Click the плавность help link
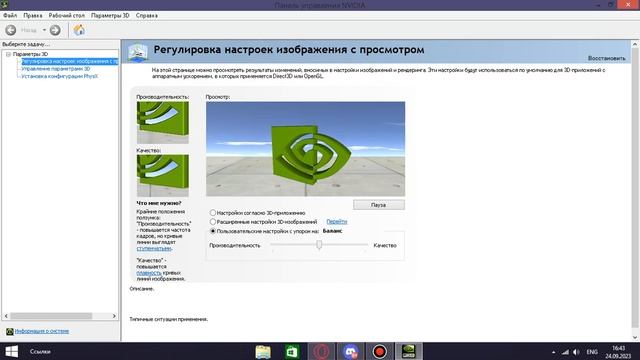 (x=149, y=273)
